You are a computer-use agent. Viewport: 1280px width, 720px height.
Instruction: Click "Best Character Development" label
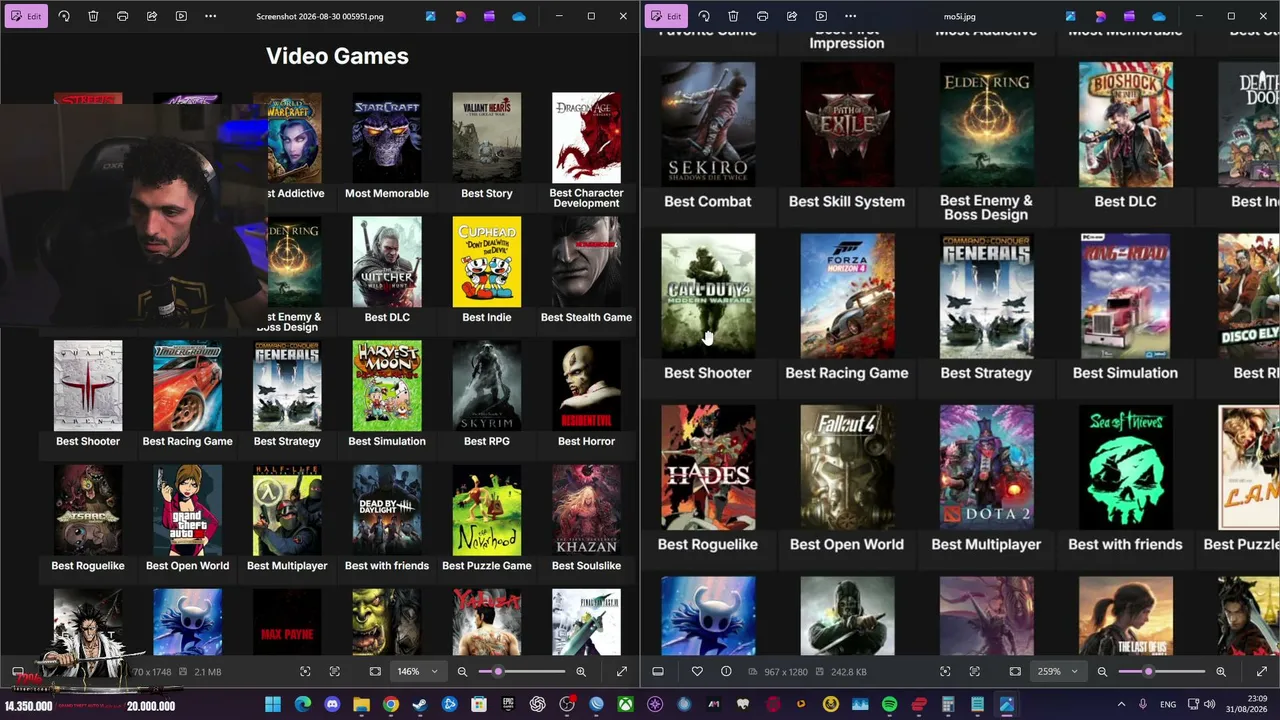(586, 198)
